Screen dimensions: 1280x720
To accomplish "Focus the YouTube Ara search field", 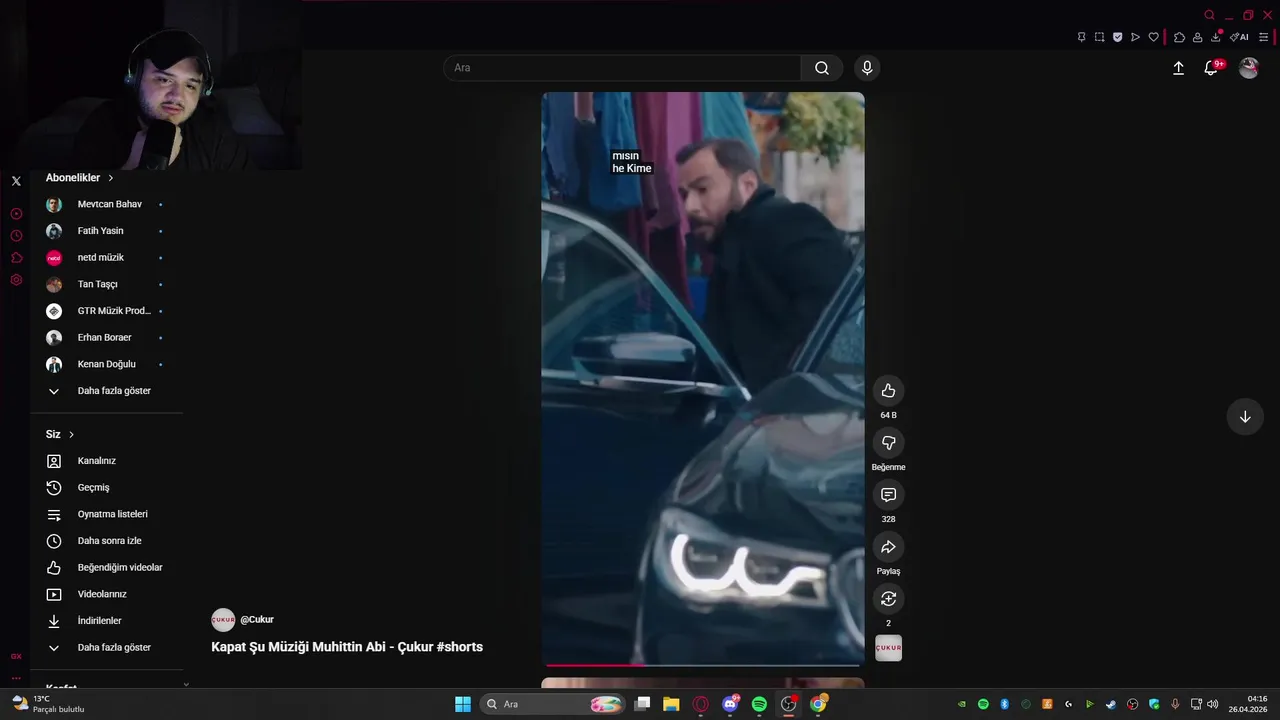I will 622,68.
